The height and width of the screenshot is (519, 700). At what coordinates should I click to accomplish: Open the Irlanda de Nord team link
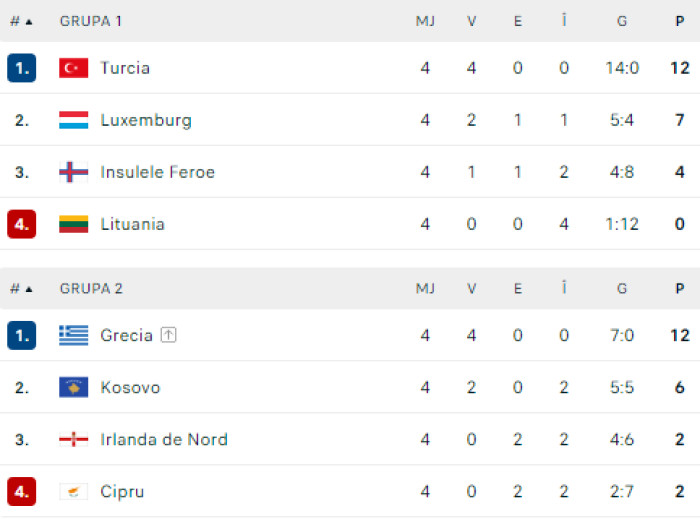point(164,440)
